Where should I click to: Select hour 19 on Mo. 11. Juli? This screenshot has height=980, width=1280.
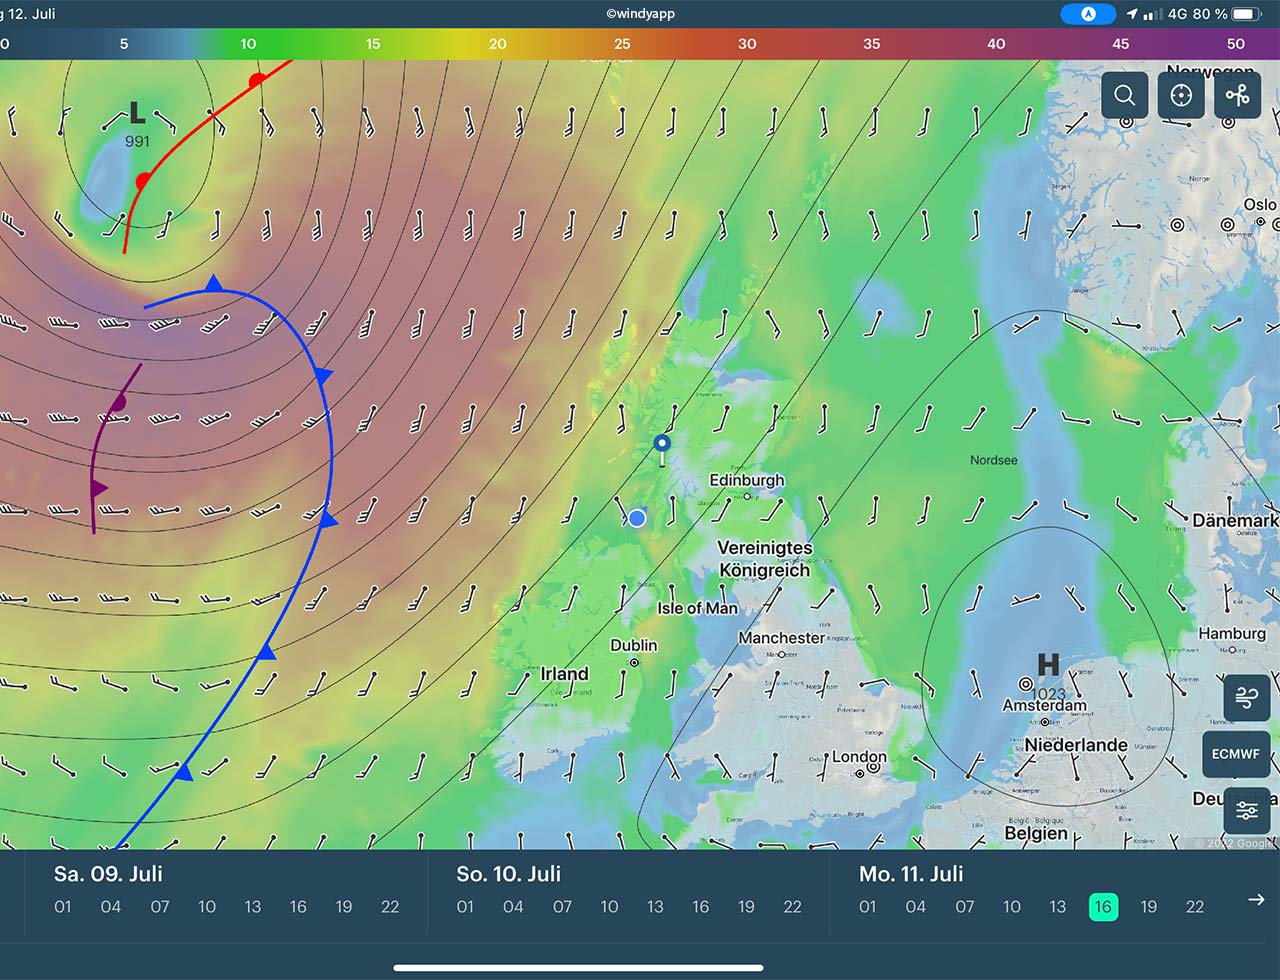1149,907
